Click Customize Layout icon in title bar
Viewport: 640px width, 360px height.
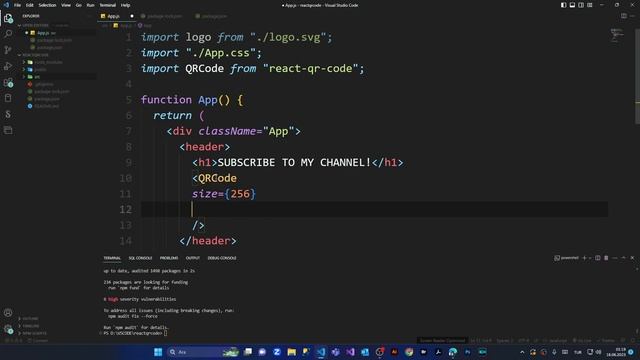click(x=590, y=5)
